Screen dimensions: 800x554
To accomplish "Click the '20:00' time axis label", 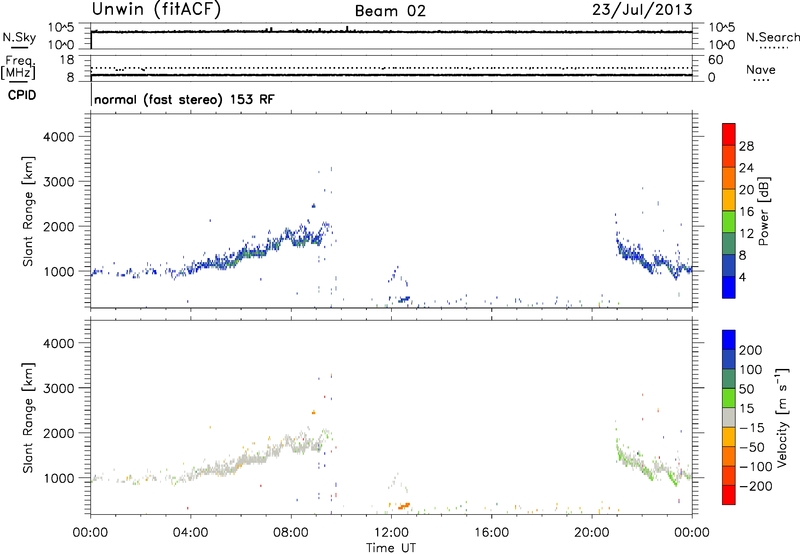I will (x=592, y=533).
